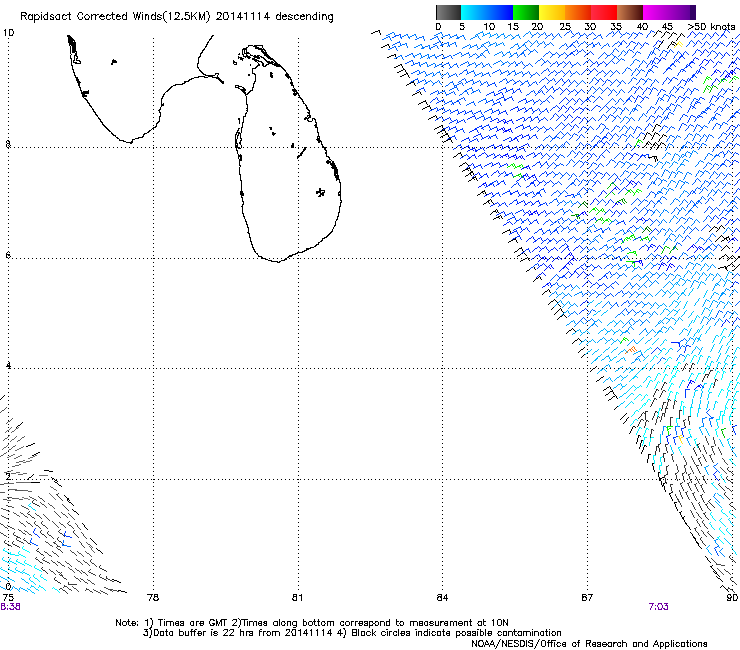Click the longitude label '90' on bottom axis

pos(732,598)
